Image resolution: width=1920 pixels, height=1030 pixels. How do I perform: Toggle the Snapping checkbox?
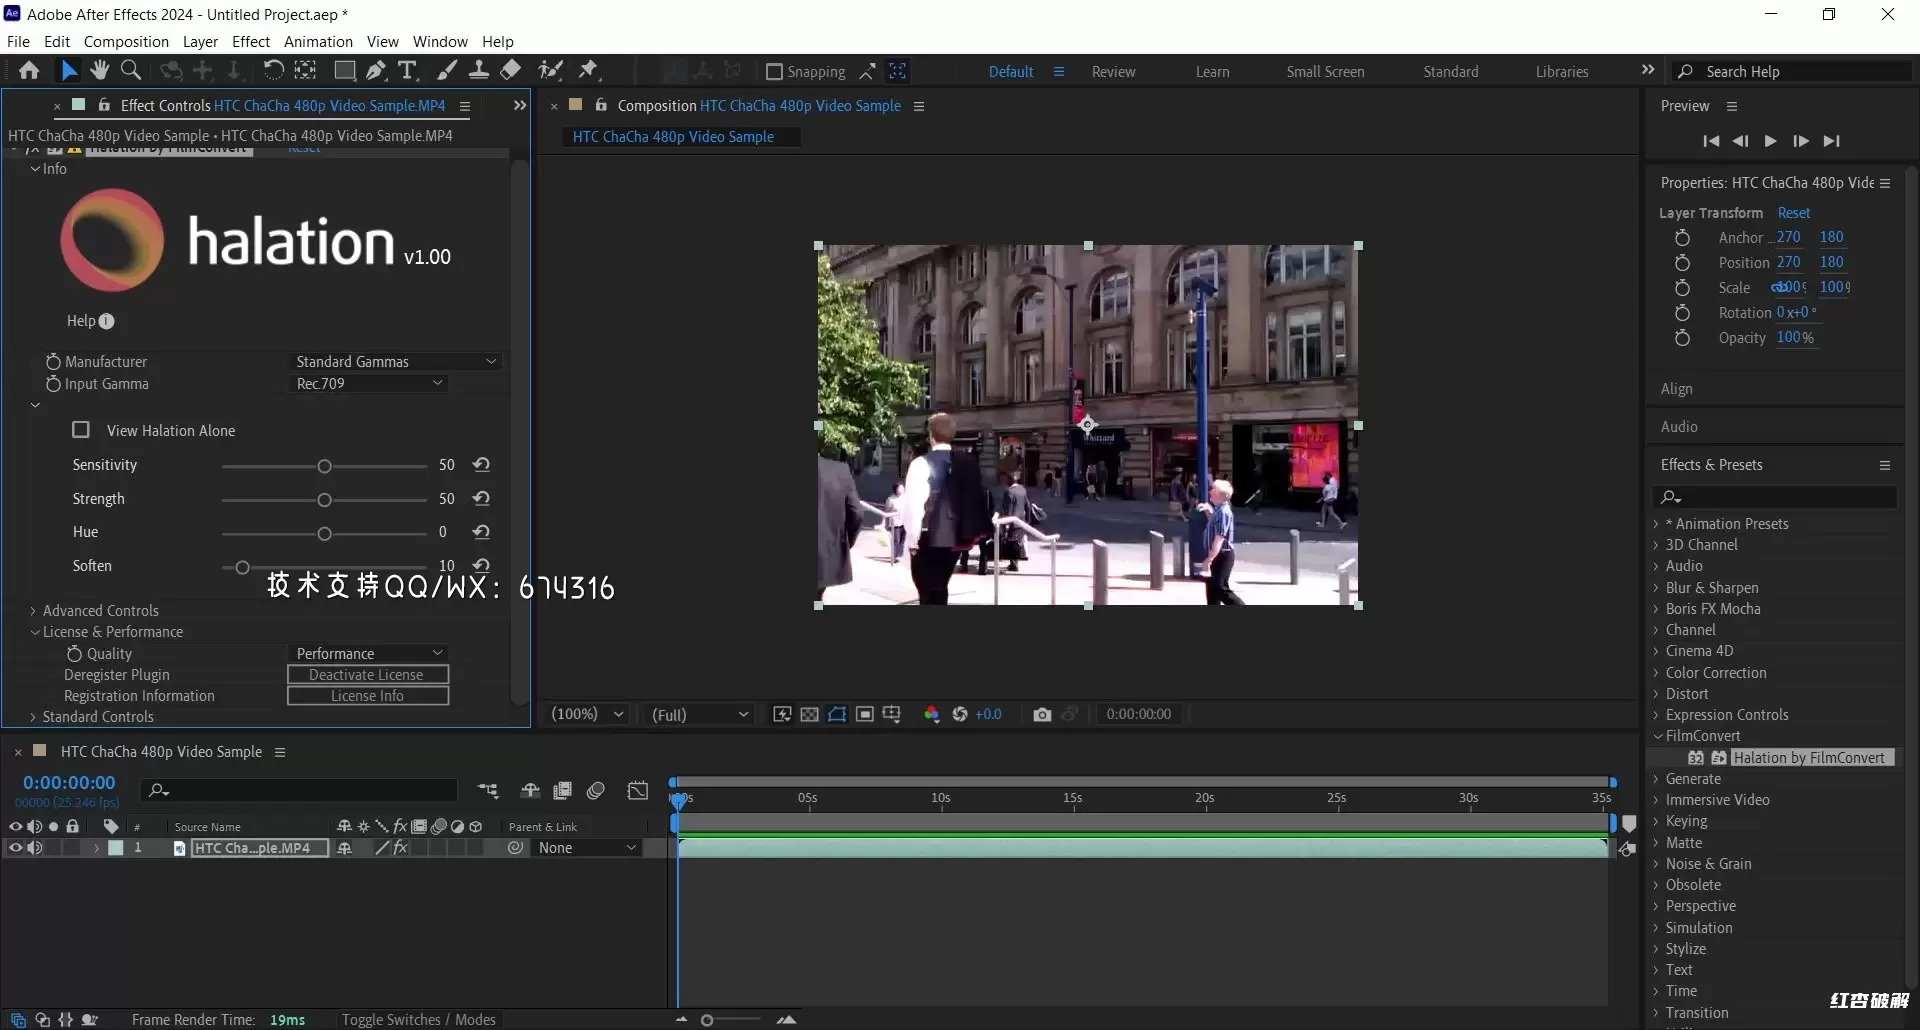click(x=774, y=71)
